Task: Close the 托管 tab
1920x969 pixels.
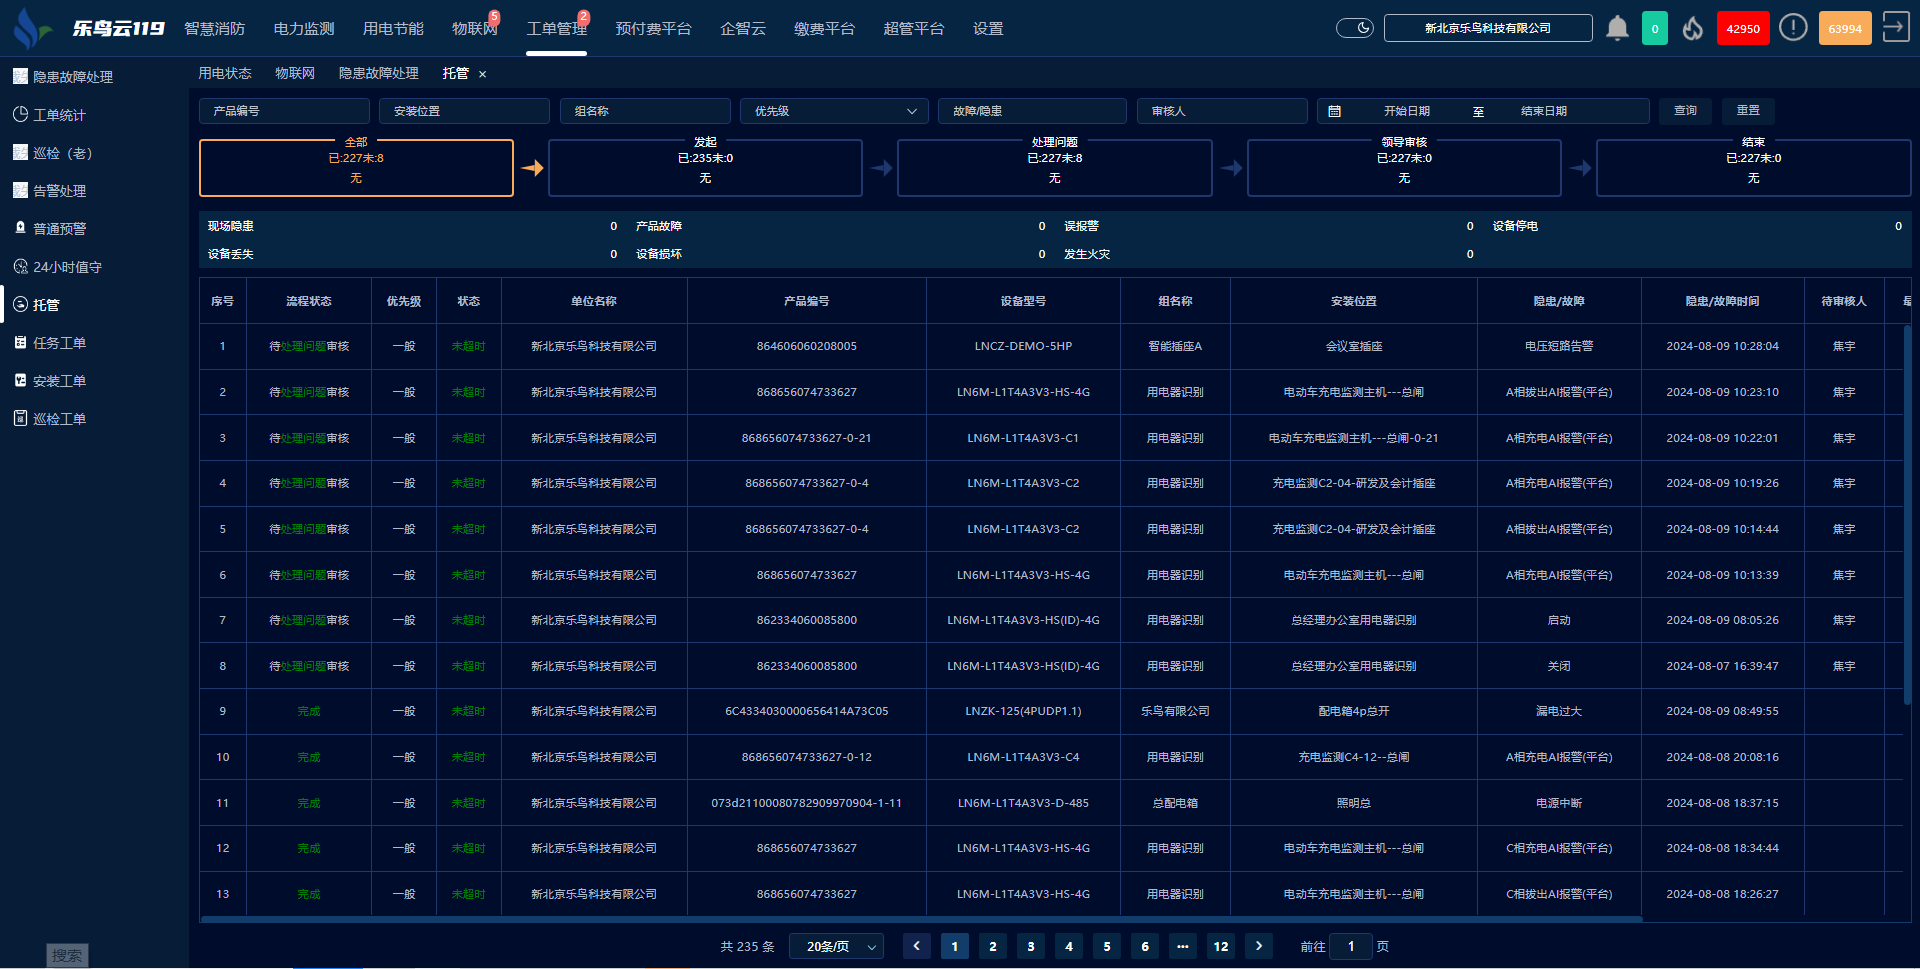Action: coord(483,74)
